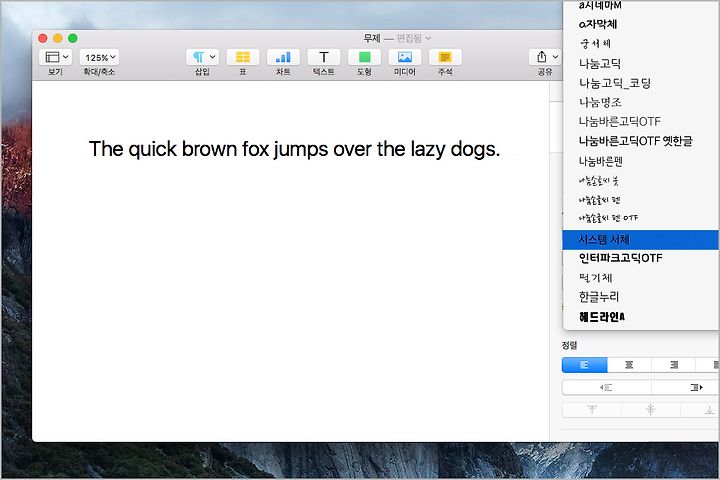
Task: Select the 펜기체 font
Action: [596, 277]
